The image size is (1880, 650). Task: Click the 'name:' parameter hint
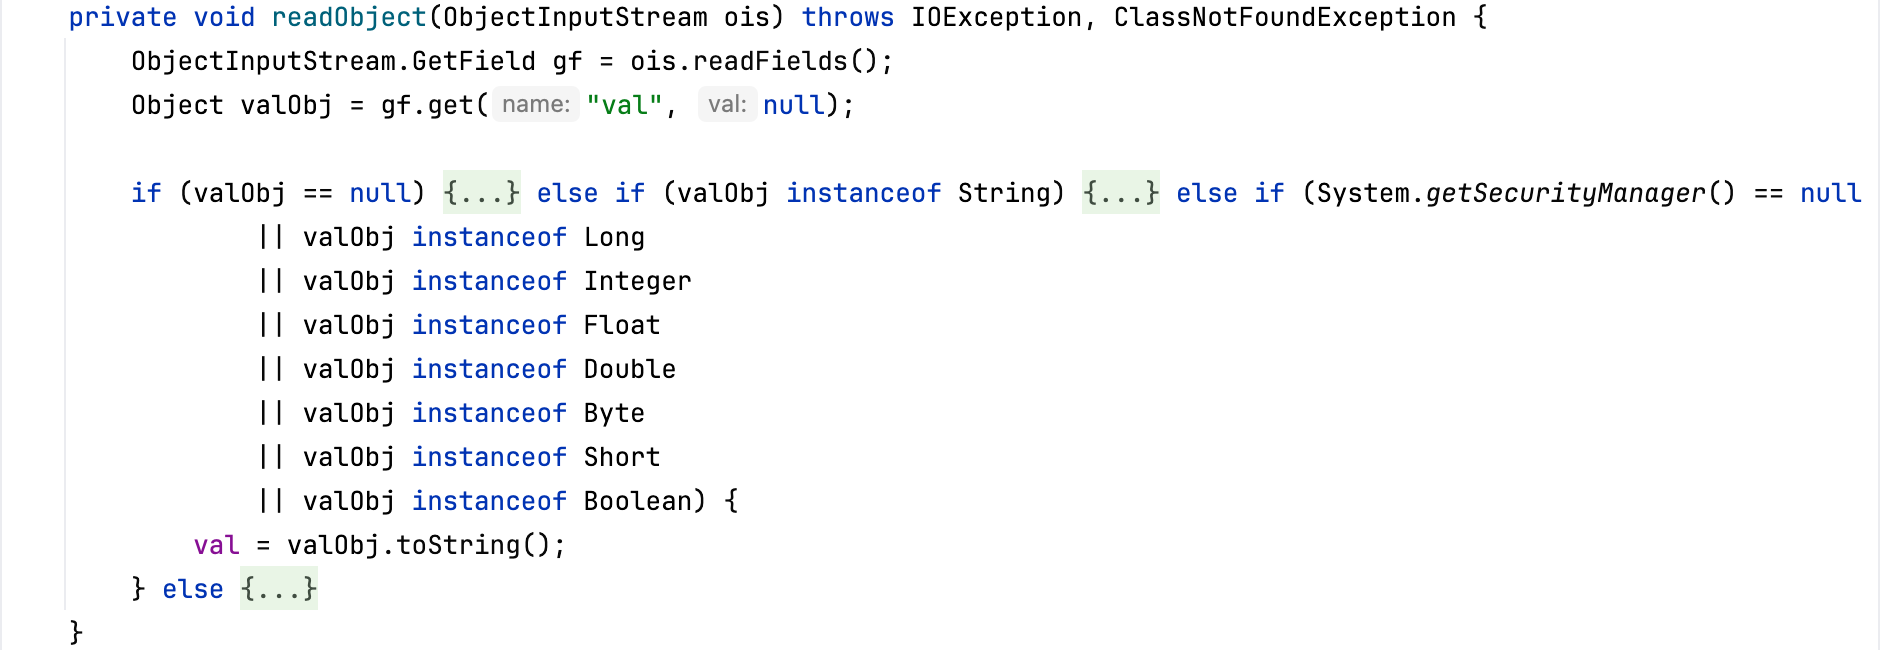pos(536,104)
